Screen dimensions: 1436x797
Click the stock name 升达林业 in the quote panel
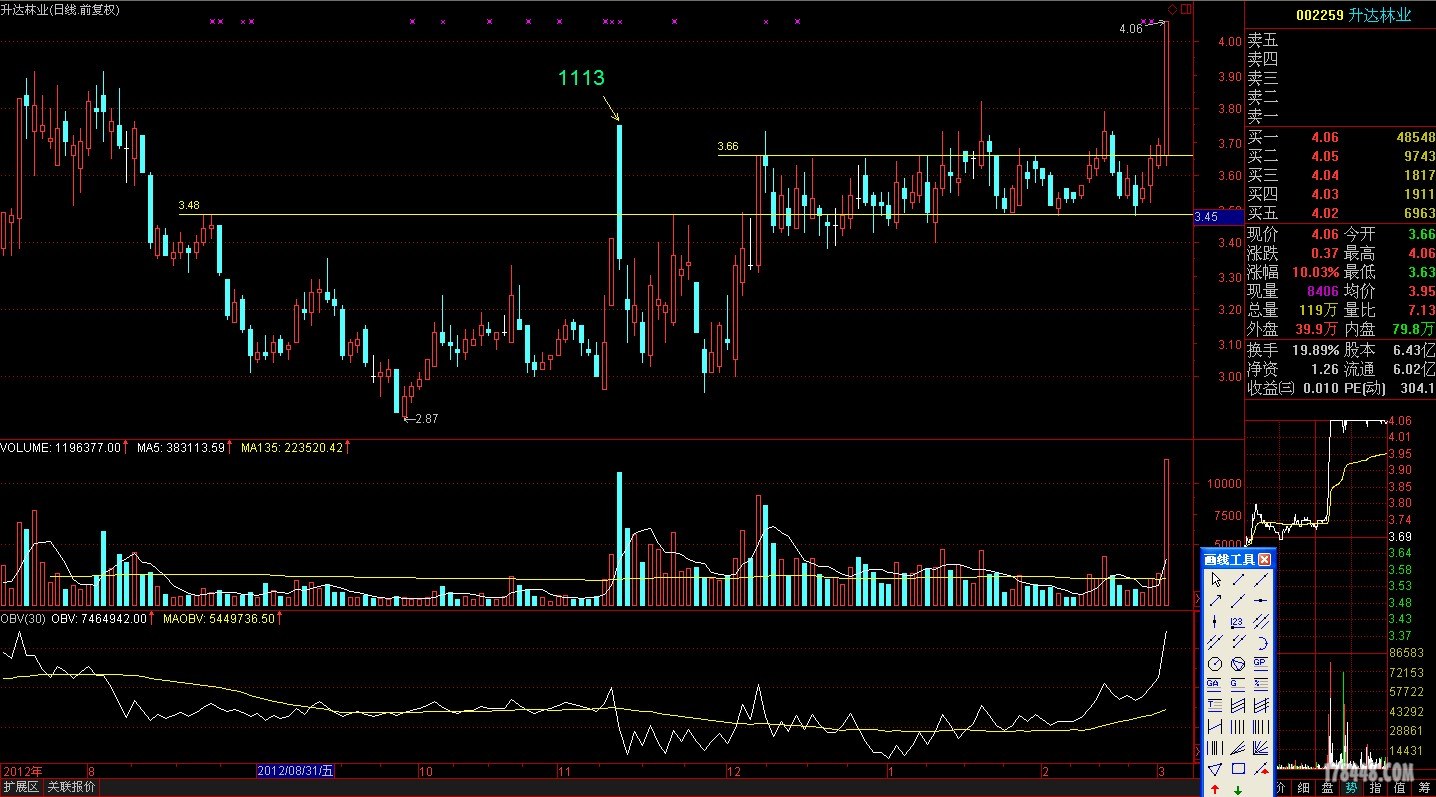[x=1381, y=15]
